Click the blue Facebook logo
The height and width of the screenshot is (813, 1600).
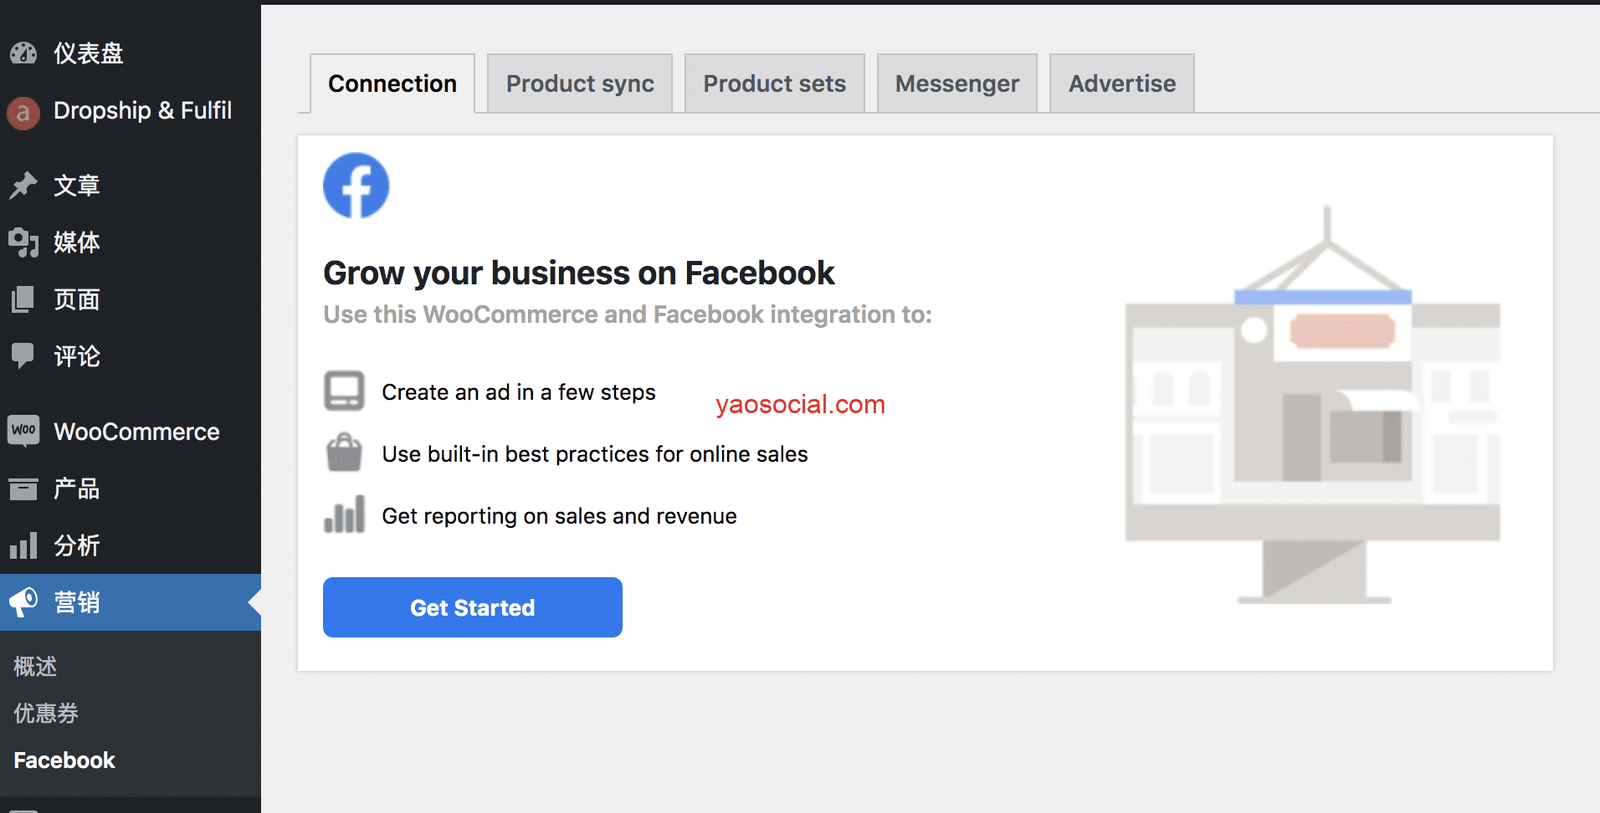356,186
